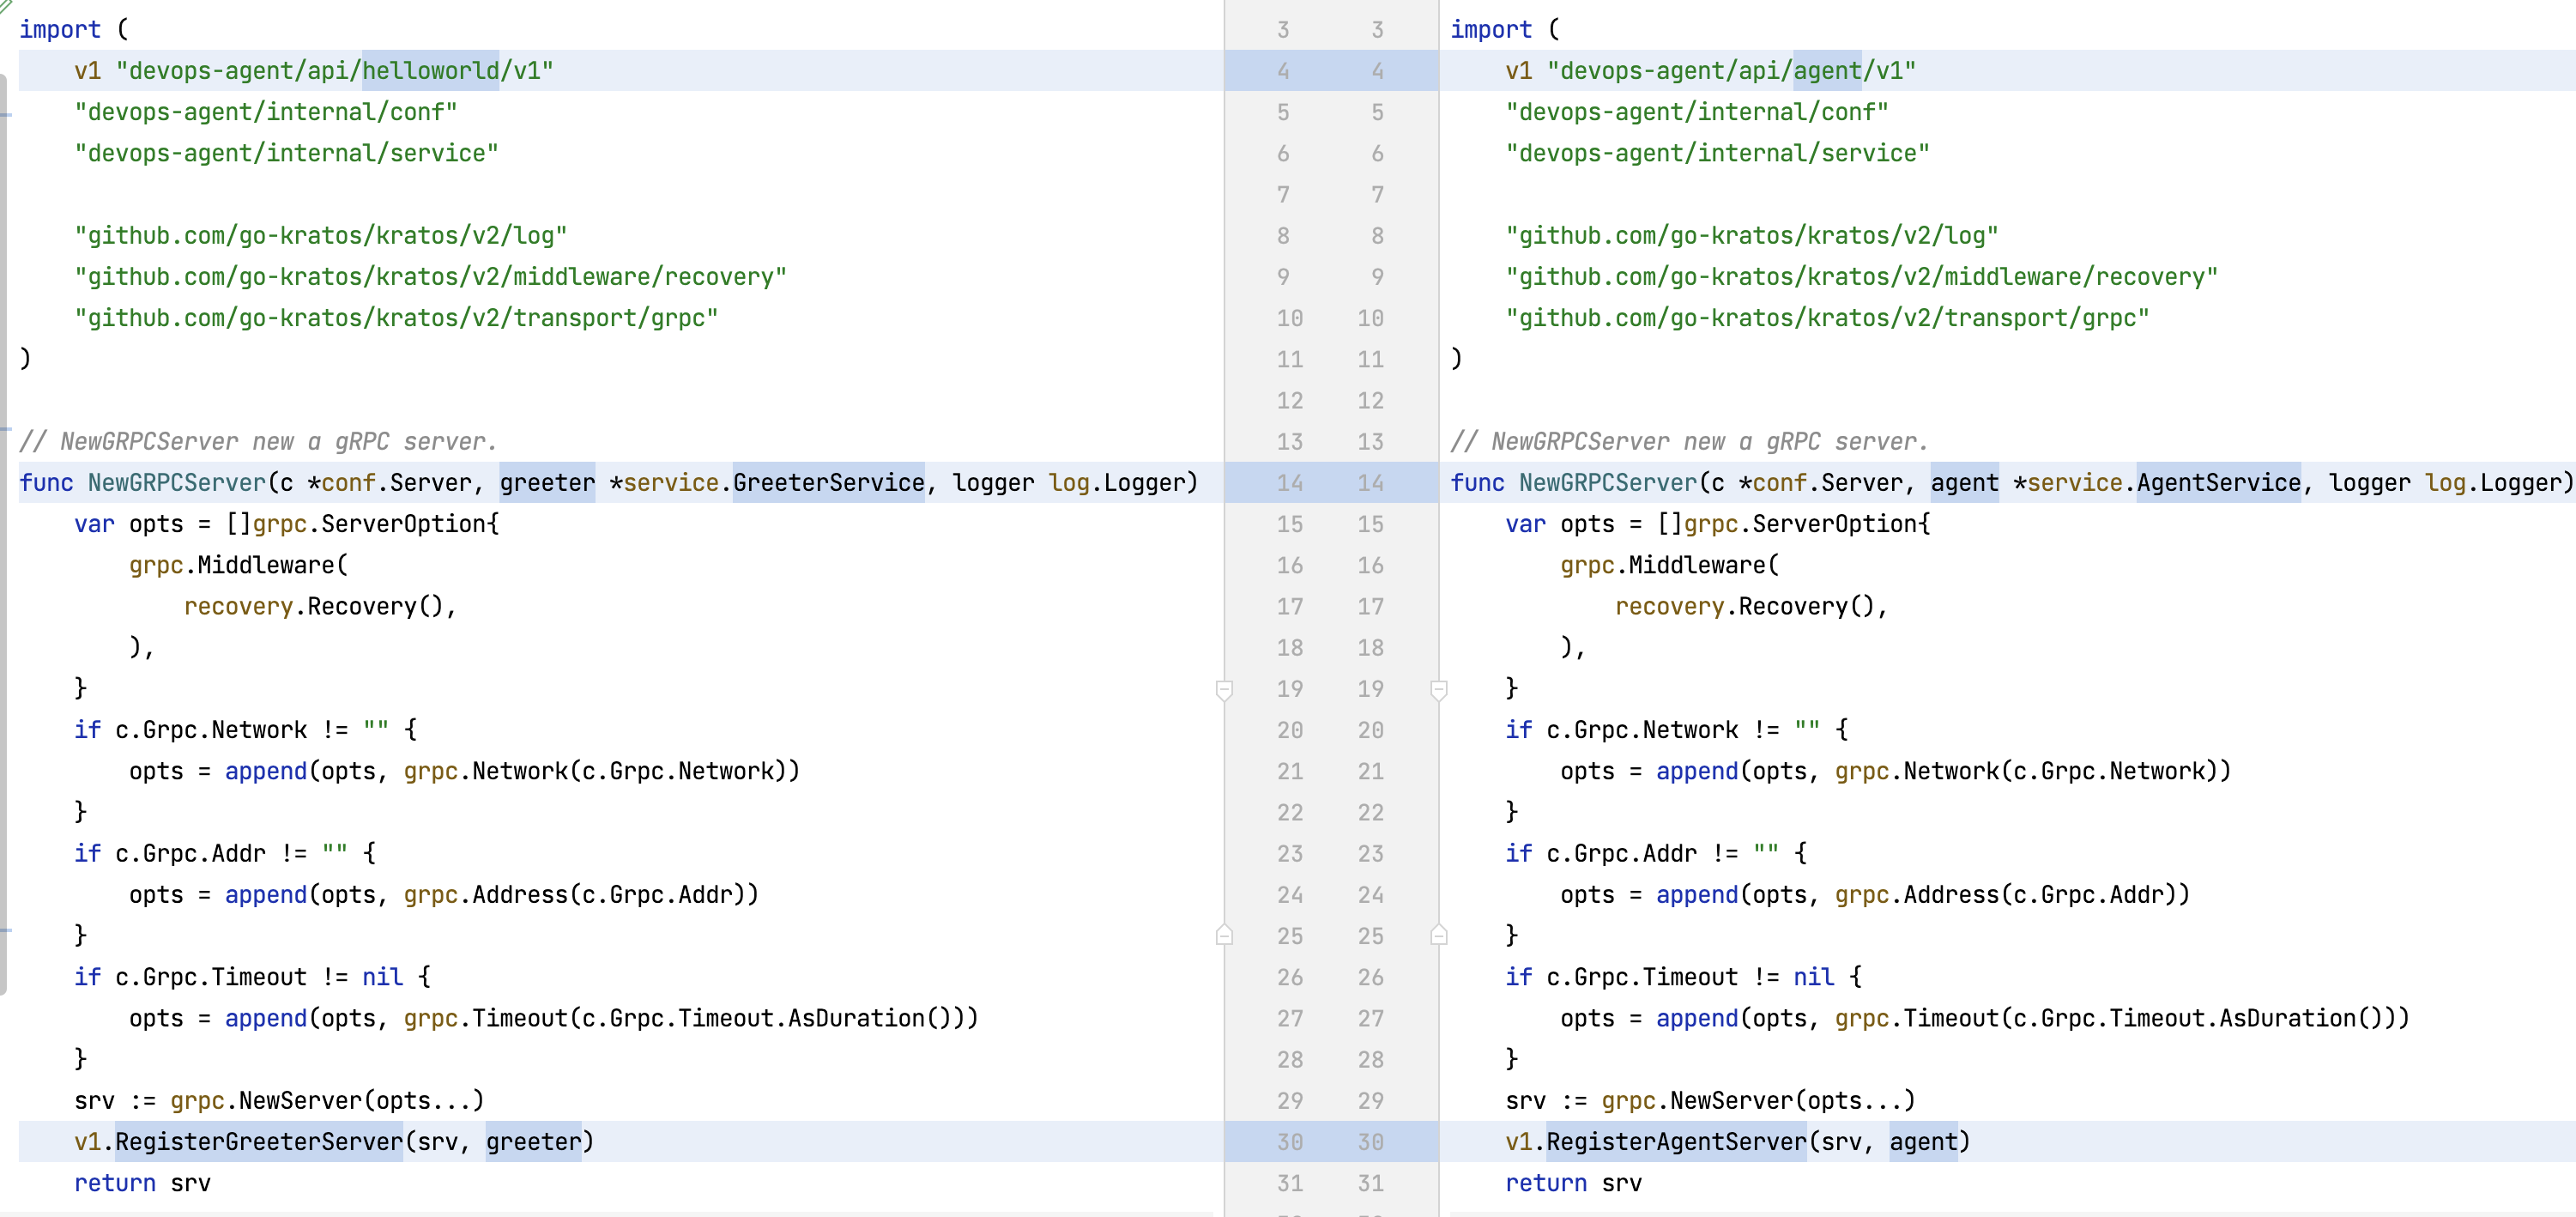Click highlighted 'helloworld' text in left import
This screenshot has width=2576, height=1217.
[430, 71]
